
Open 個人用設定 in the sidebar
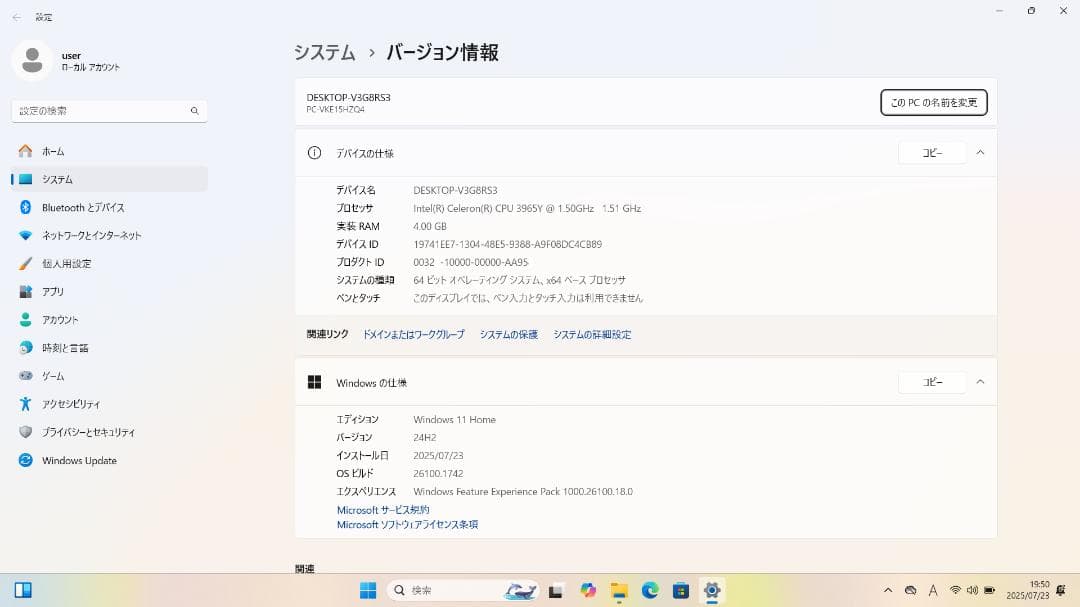(x=109, y=264)
